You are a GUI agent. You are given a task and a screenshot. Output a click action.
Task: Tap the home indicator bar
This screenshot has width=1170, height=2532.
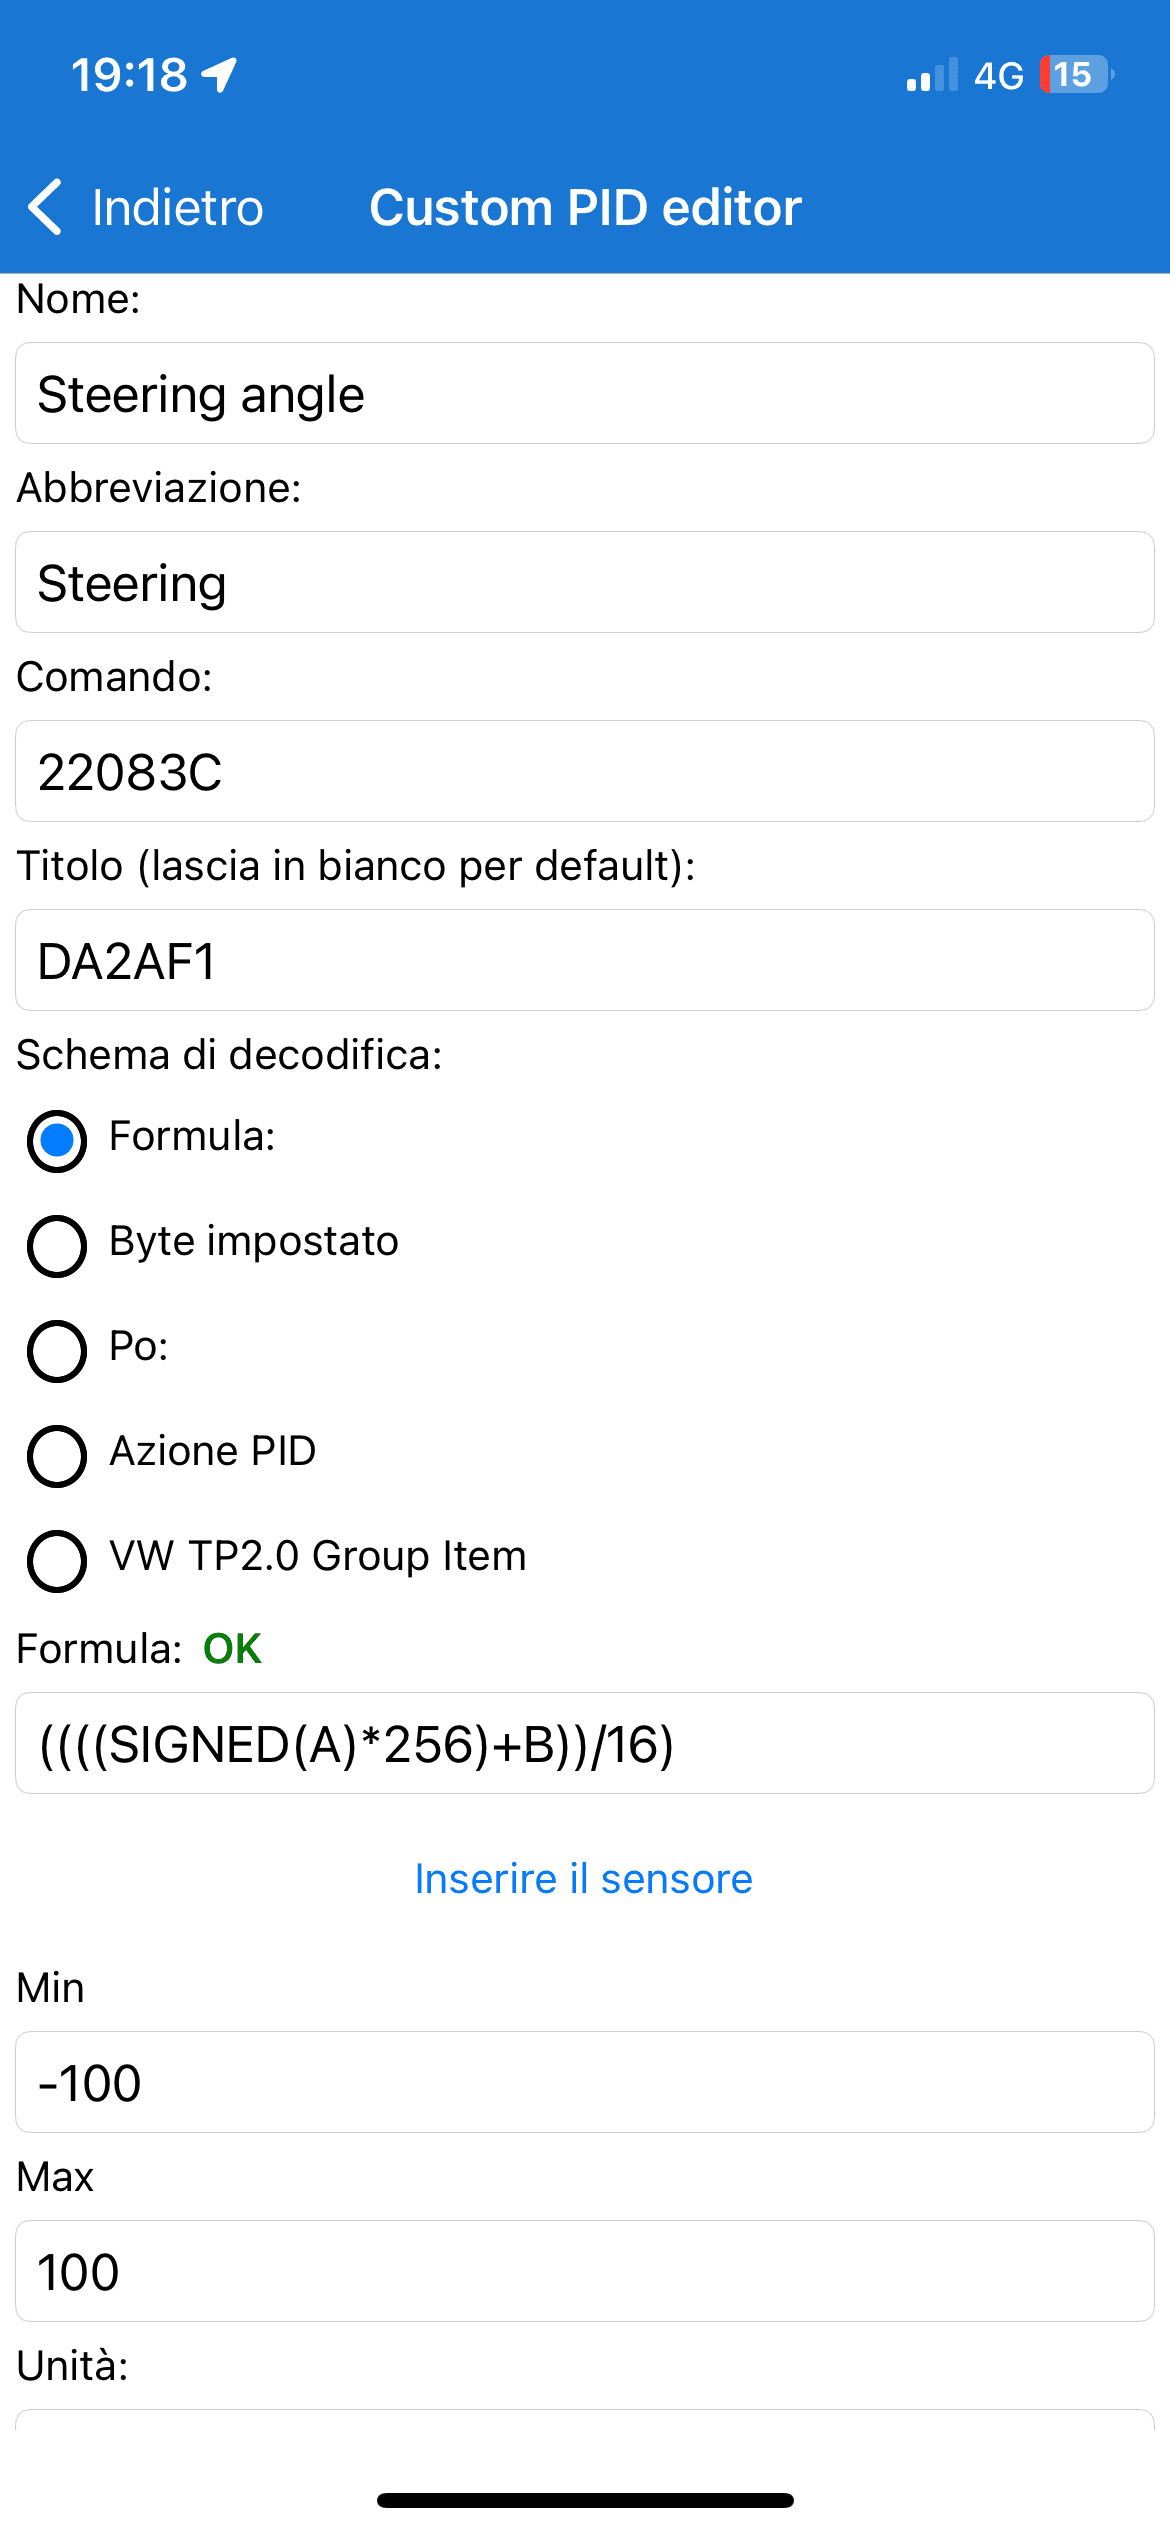[585, 2500]
